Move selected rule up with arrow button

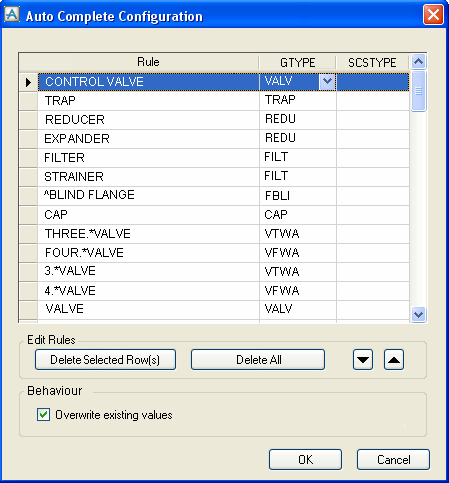pos(394,360)
